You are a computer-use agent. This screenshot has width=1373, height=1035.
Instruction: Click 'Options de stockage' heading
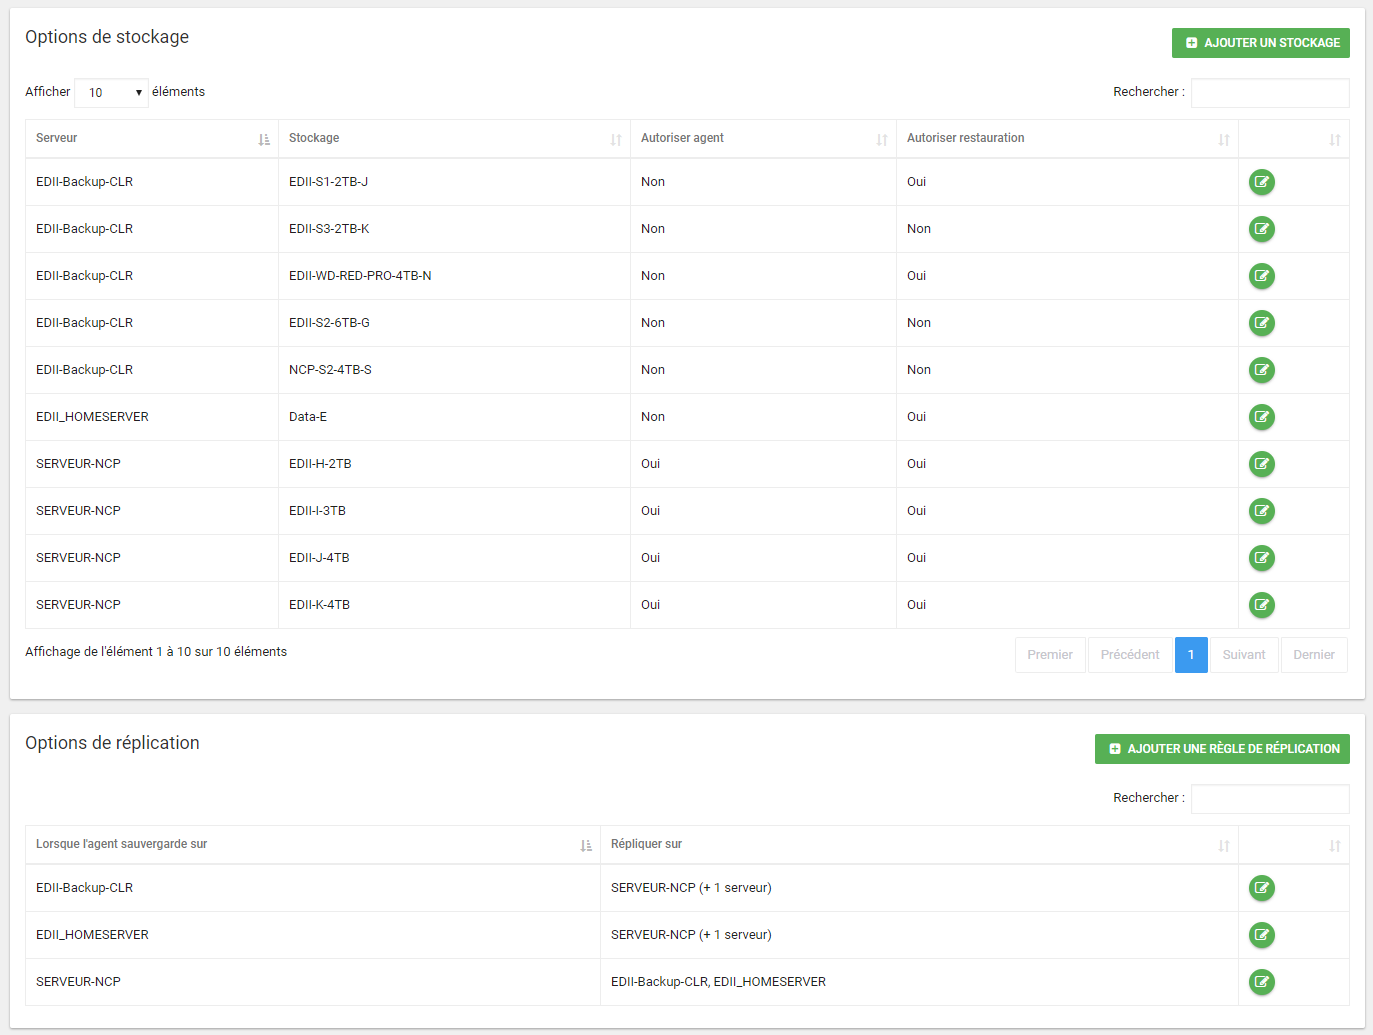coord(107,37)
